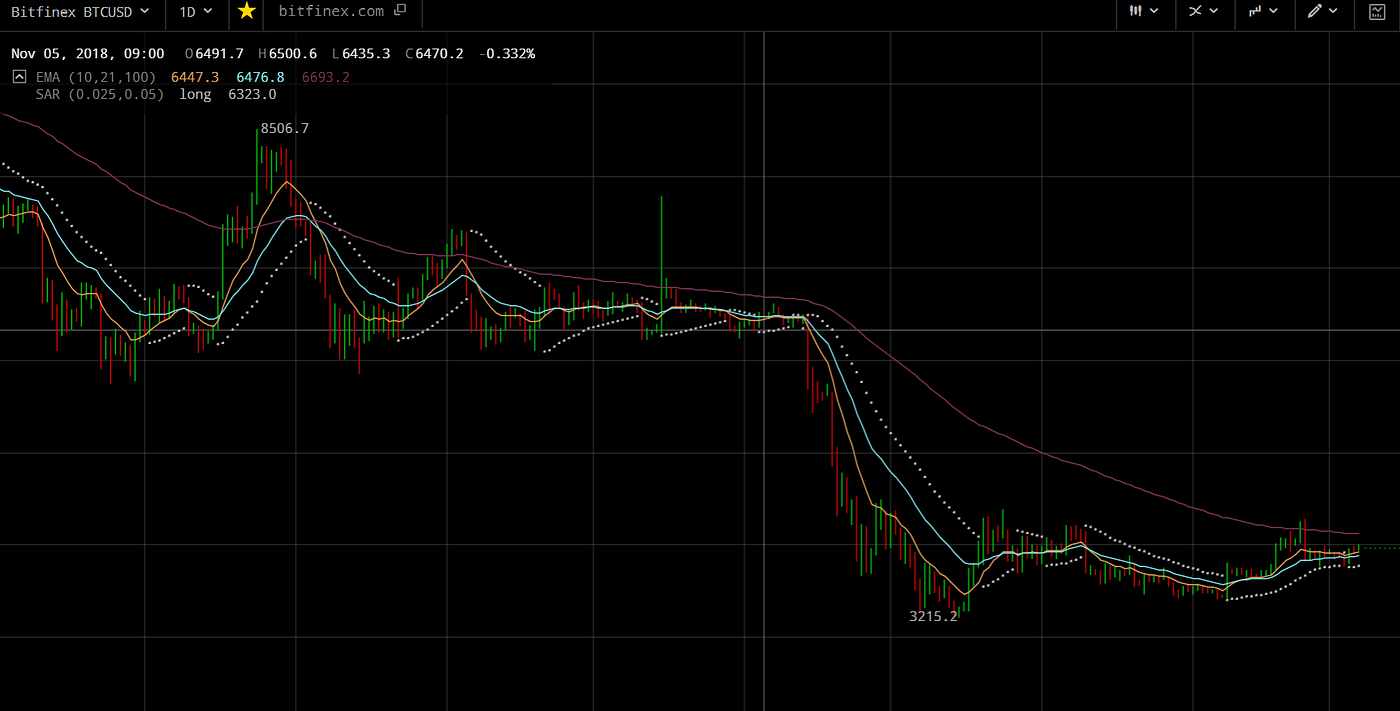Click the percent change -0.332%

(508, 54)
